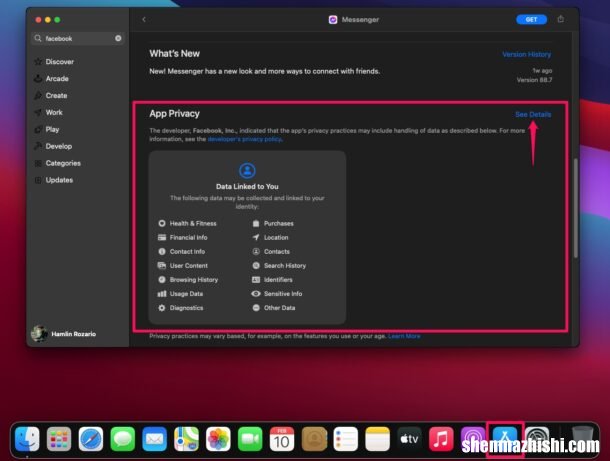The width and height of the screenshot is (610, 461).
Task: Open the developer's privacy policy link
Action: click(244, 139)
